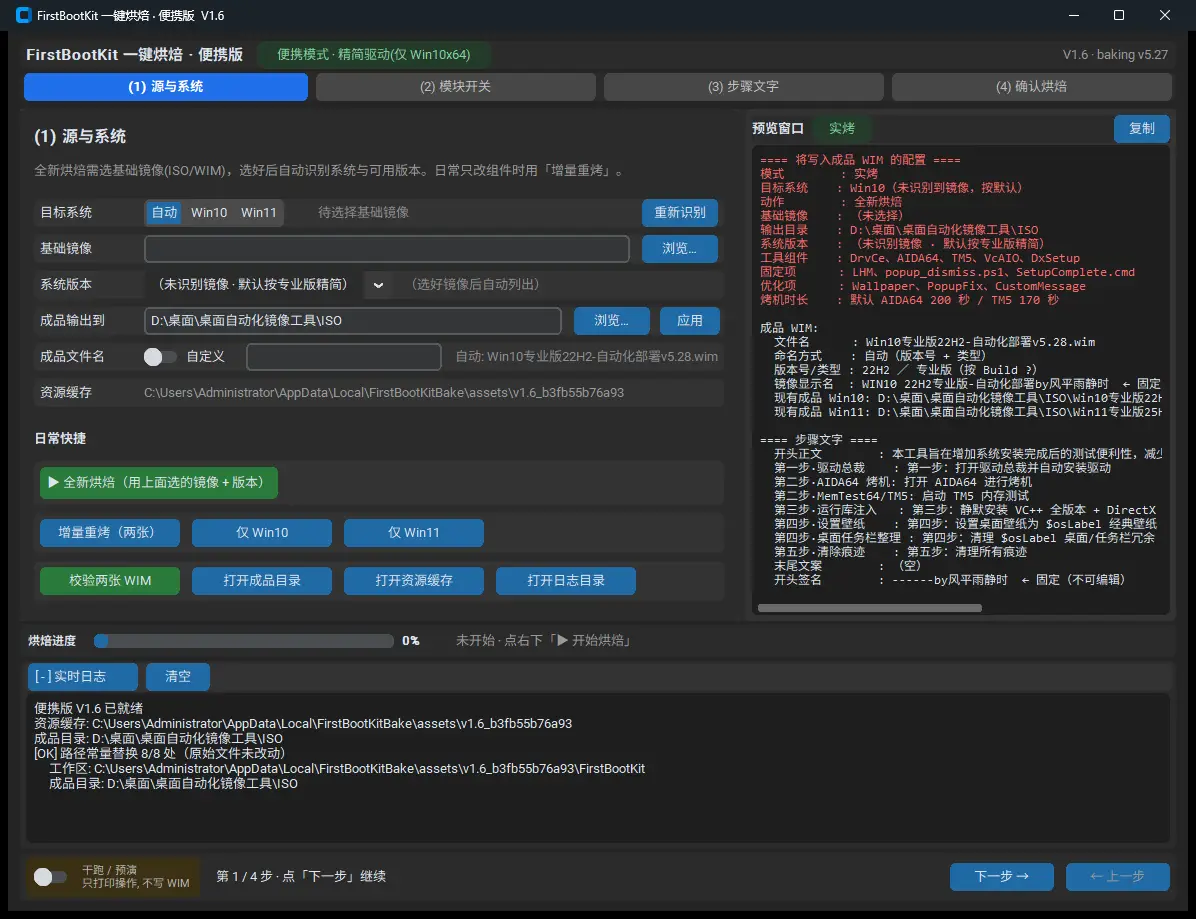Click the preview window horizontal scrollbar
Viewport: 1196px width, 919px height.
tap(870, 608)
